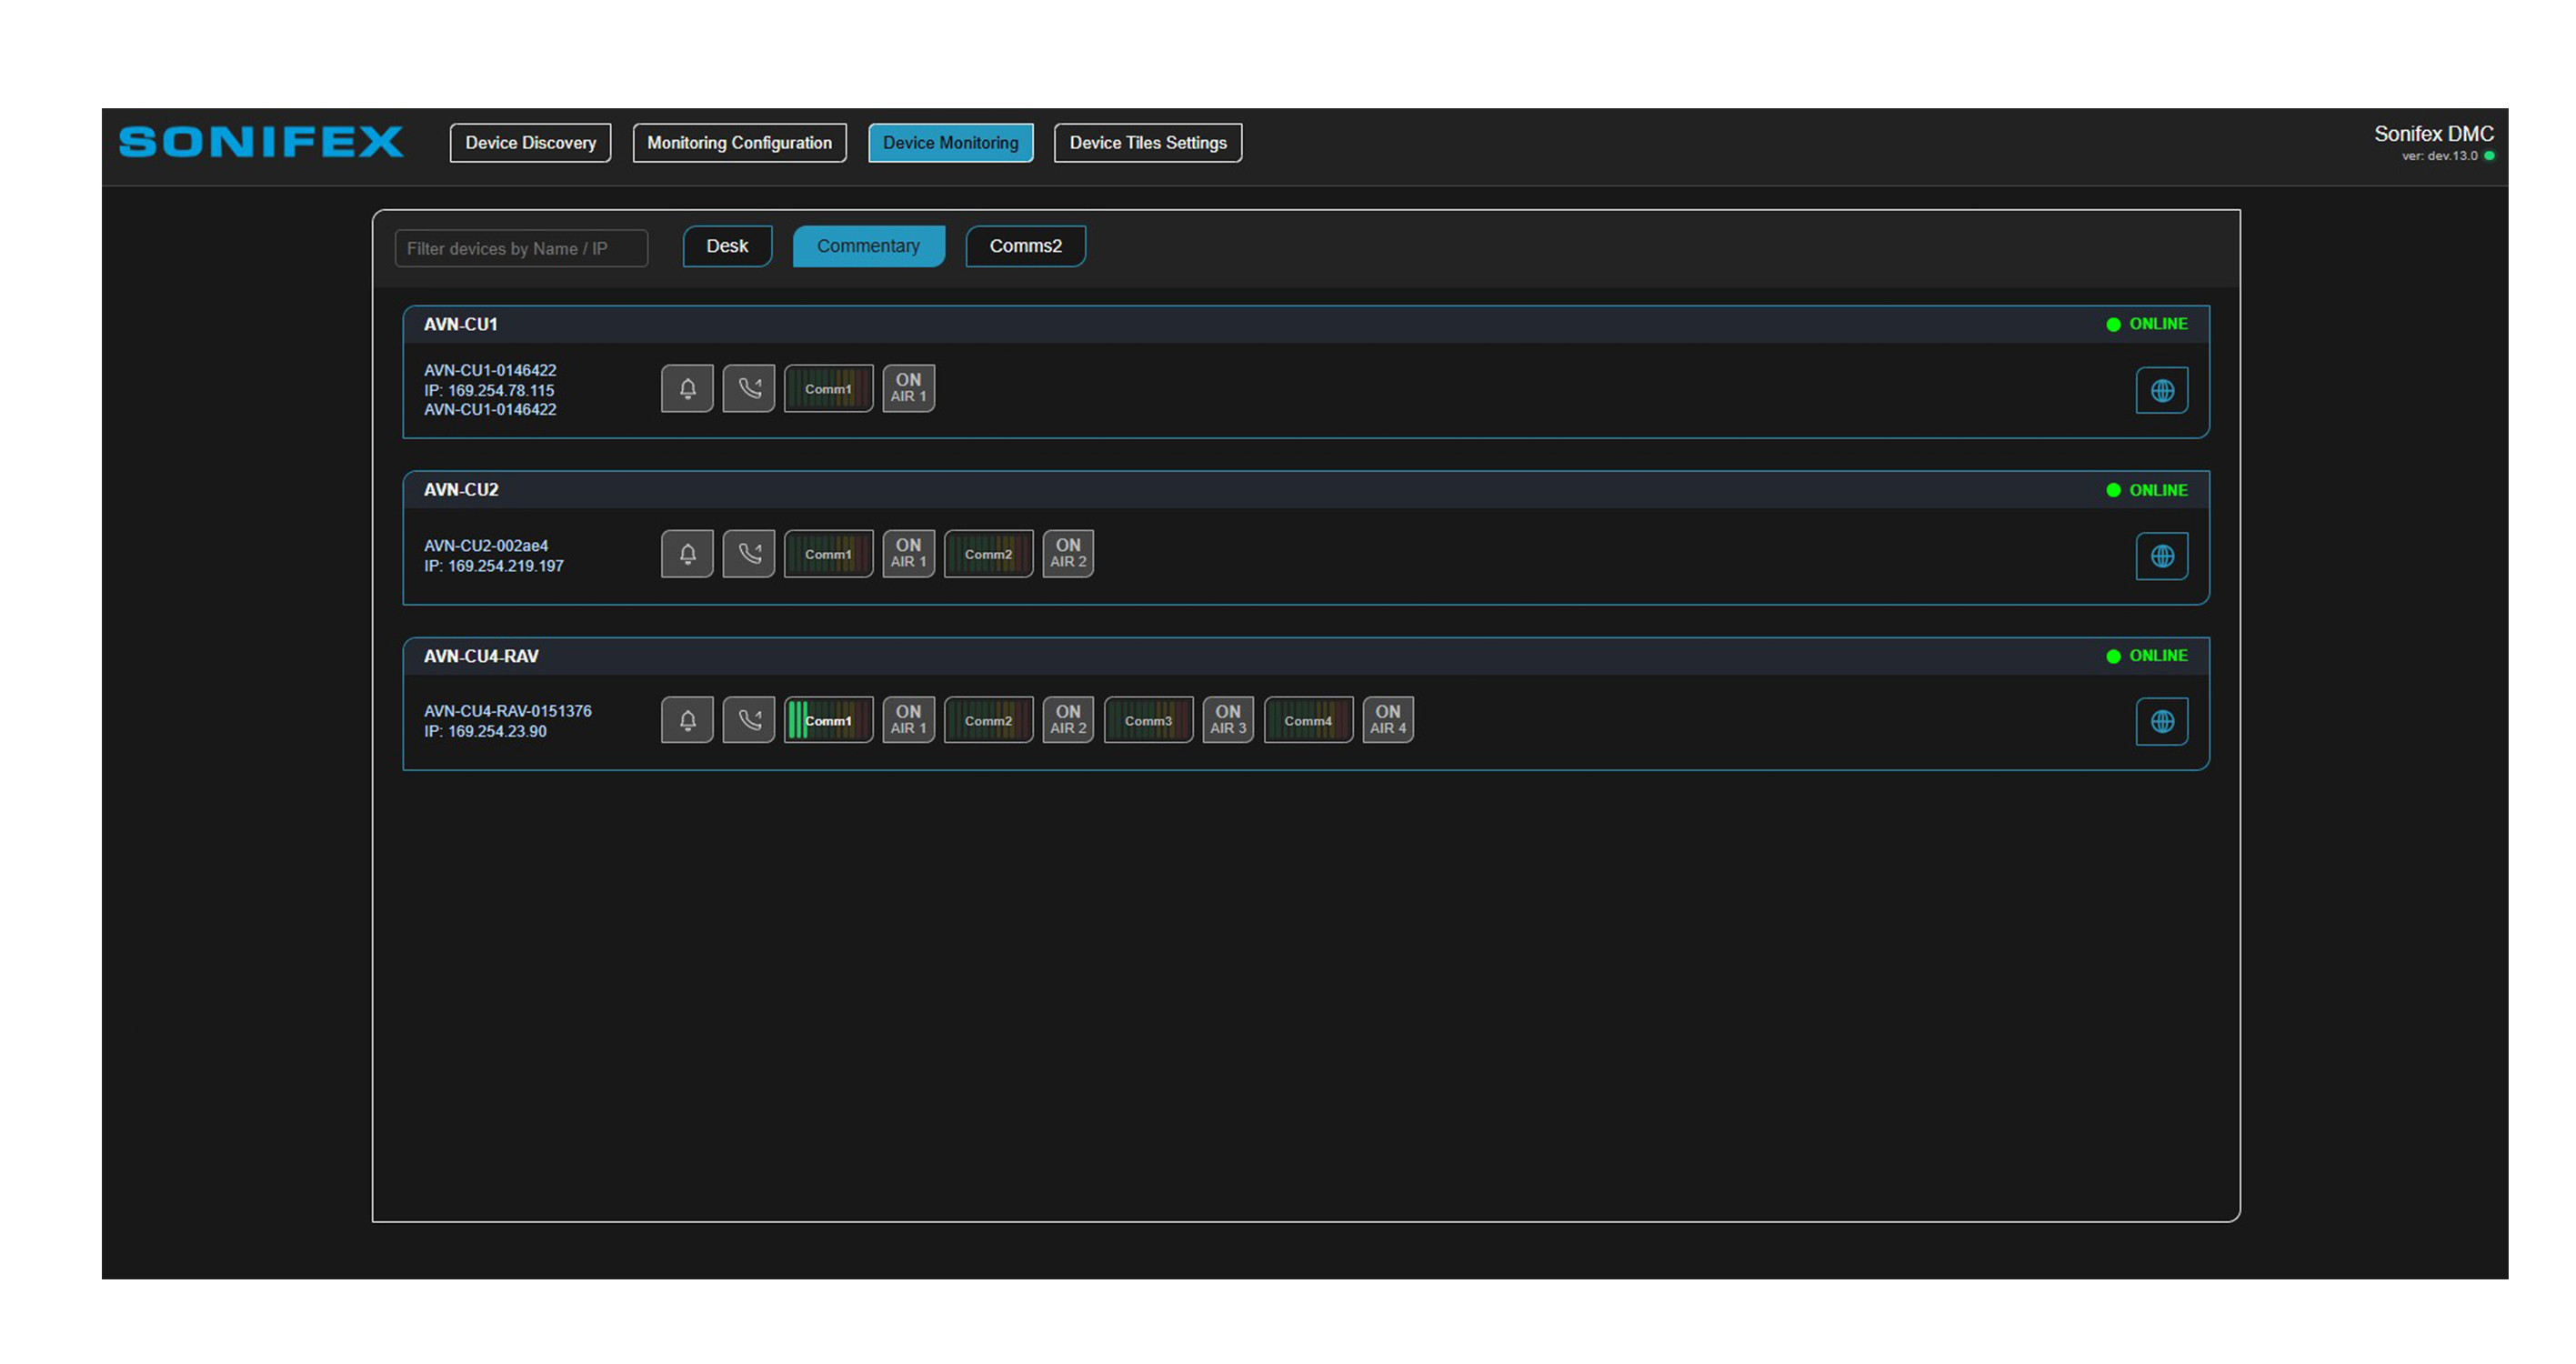This screenshot has width=2576, height=1364.
Task: Open the Monitoring Configuration page
Action: tap(739, 143)
